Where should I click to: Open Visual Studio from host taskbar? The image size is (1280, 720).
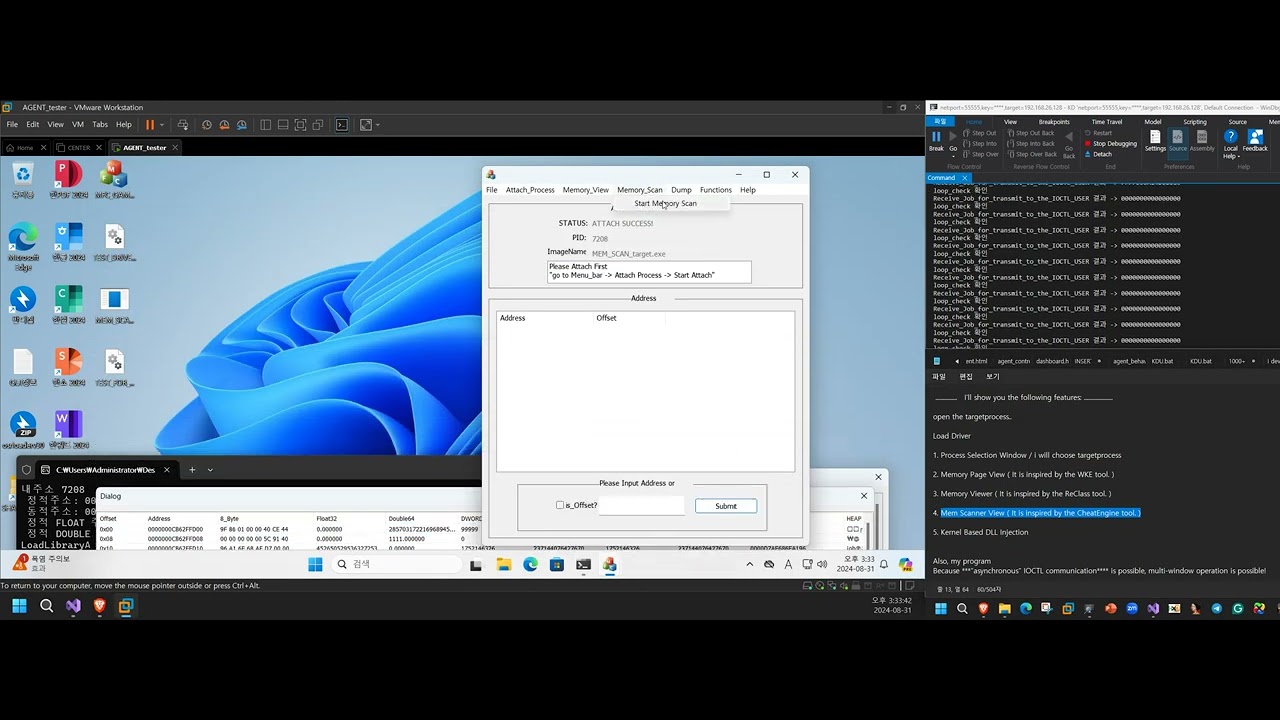(x=73, y=606)
